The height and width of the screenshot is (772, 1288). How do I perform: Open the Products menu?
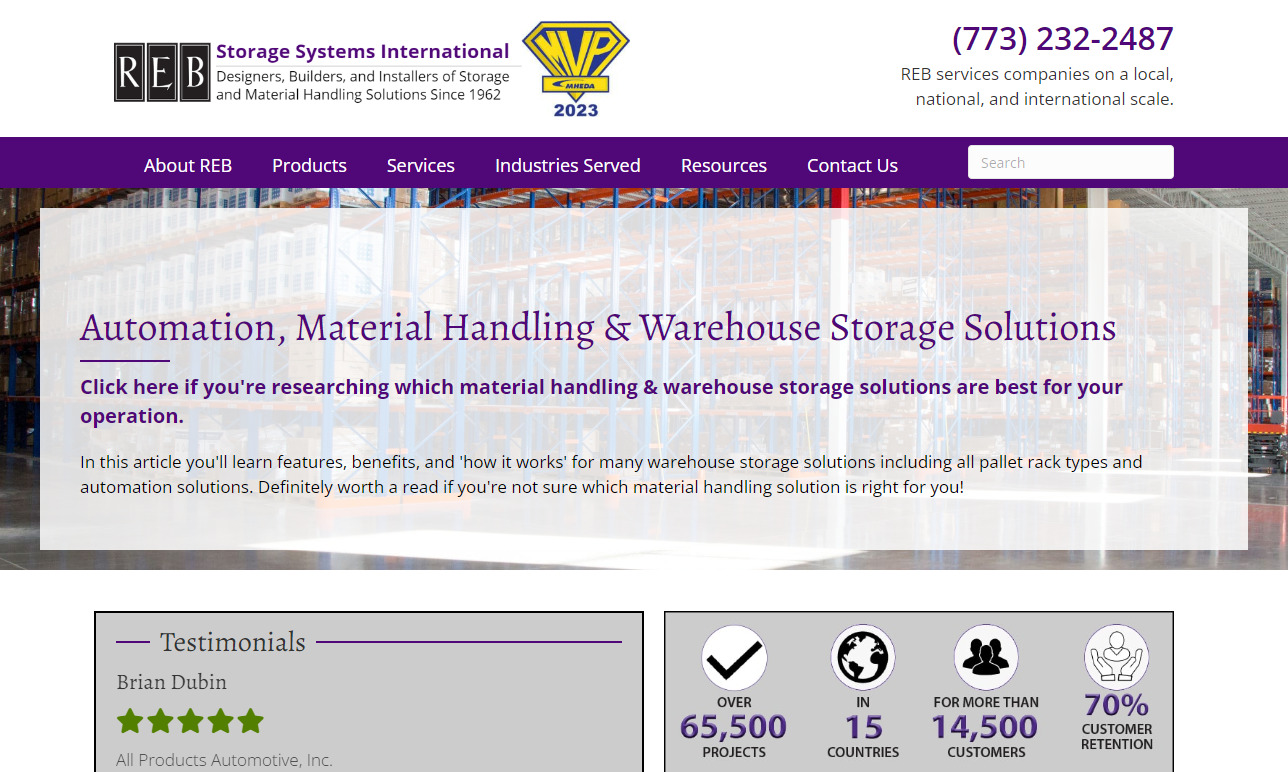(x=309, y=165)
